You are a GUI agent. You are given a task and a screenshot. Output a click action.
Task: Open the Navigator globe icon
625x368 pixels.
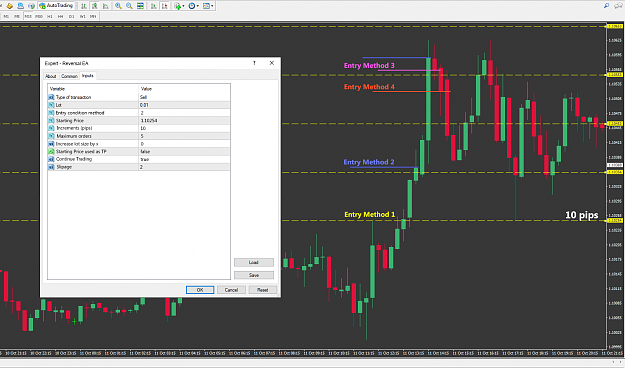click(x=31, y=6)
